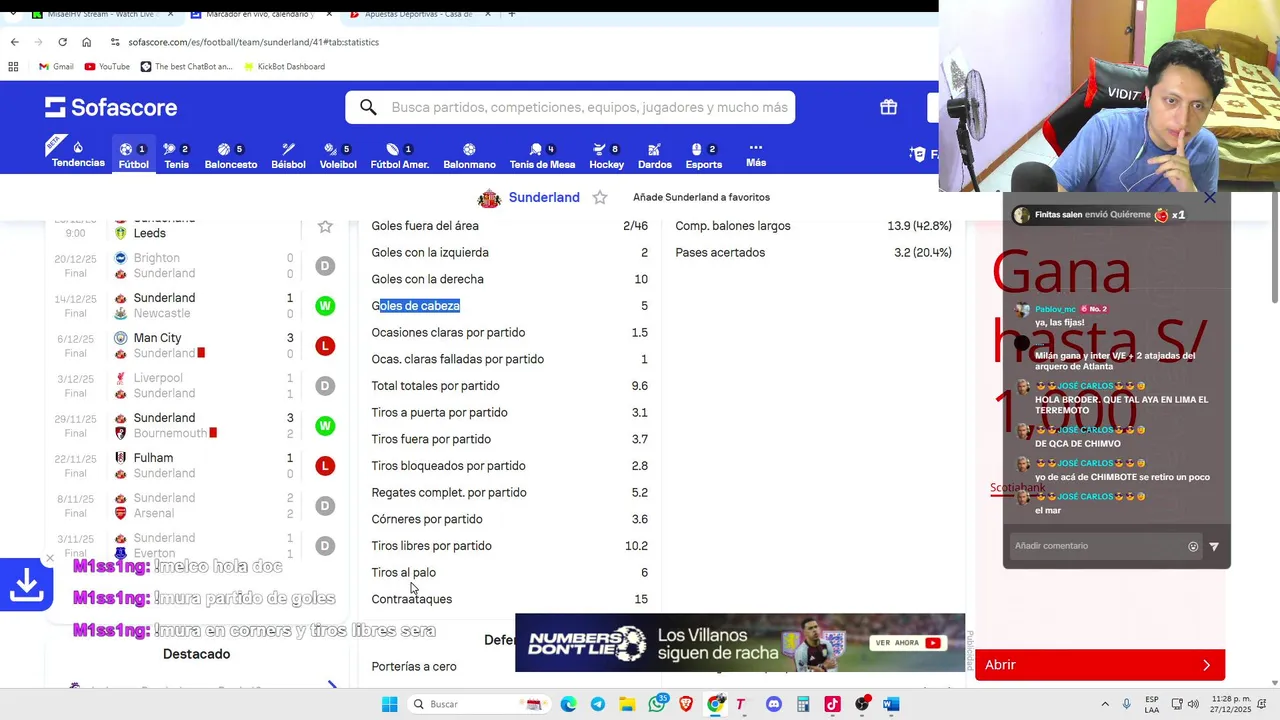Click the search magnifier icon
Screen dimensions: 1280x720
[x=368, y=107]
